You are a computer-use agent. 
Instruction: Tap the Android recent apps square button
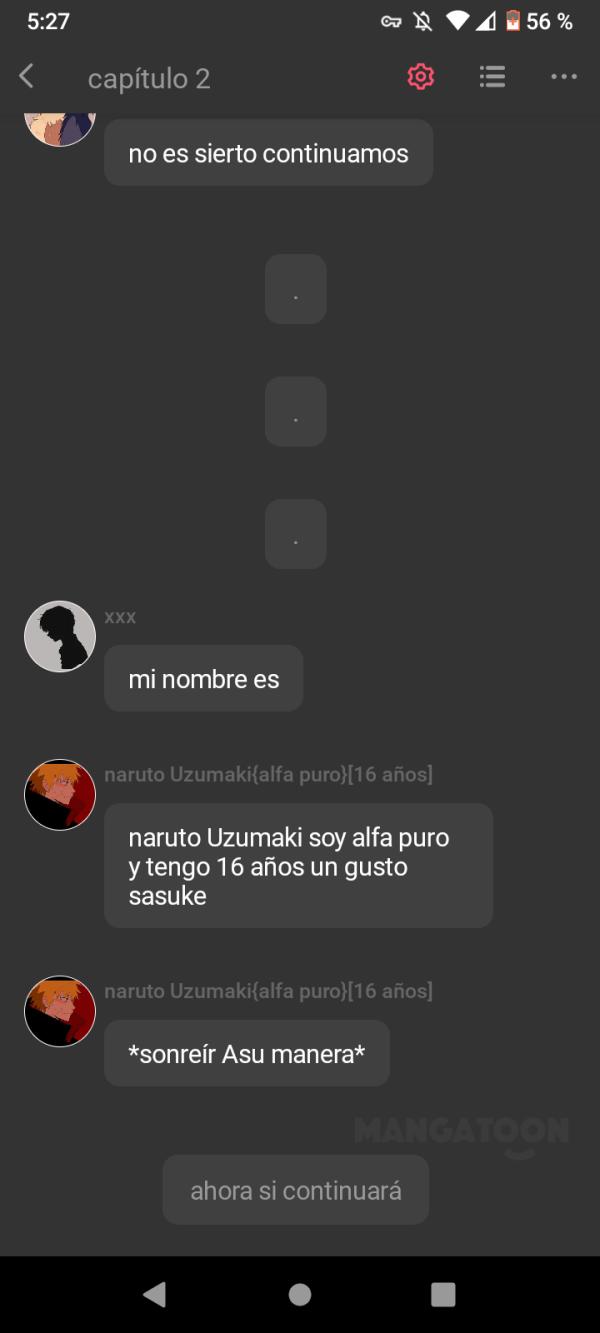coord(443,1295)
